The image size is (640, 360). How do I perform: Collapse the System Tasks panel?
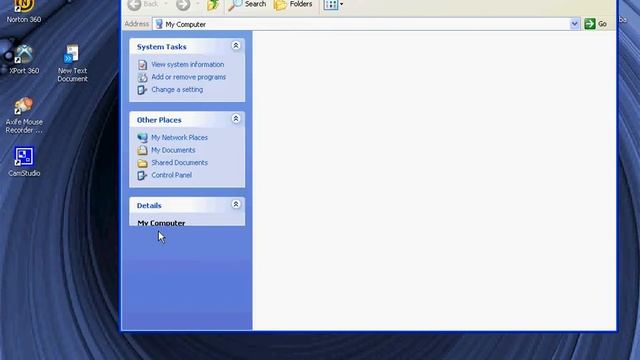point(236,46)
